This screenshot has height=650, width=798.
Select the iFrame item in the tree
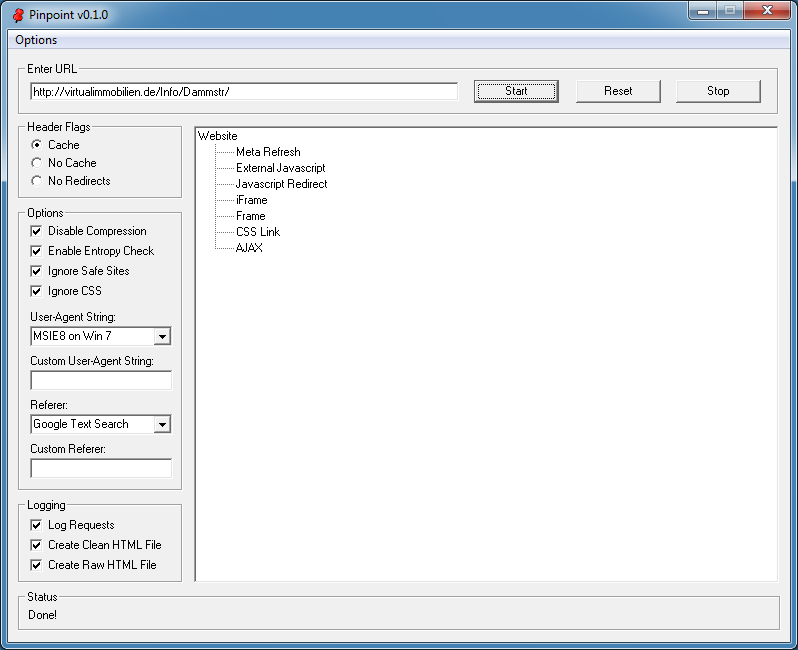click(x=251, y=200)
